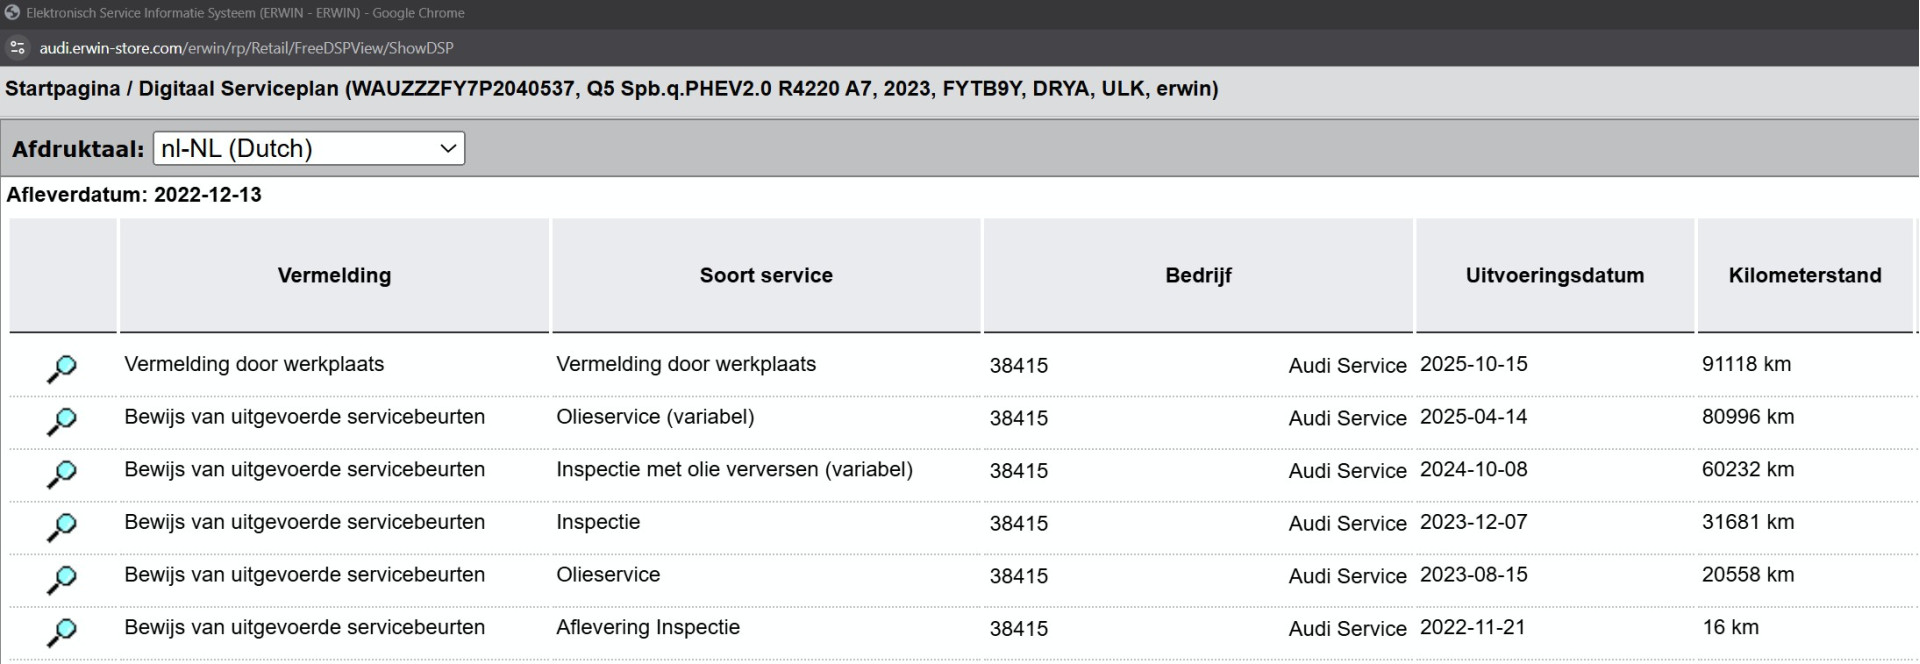Click magnifier beside the 2023-08-15 Olieservice
This screenshot has width=1920, height=664.
coord(62,579)
